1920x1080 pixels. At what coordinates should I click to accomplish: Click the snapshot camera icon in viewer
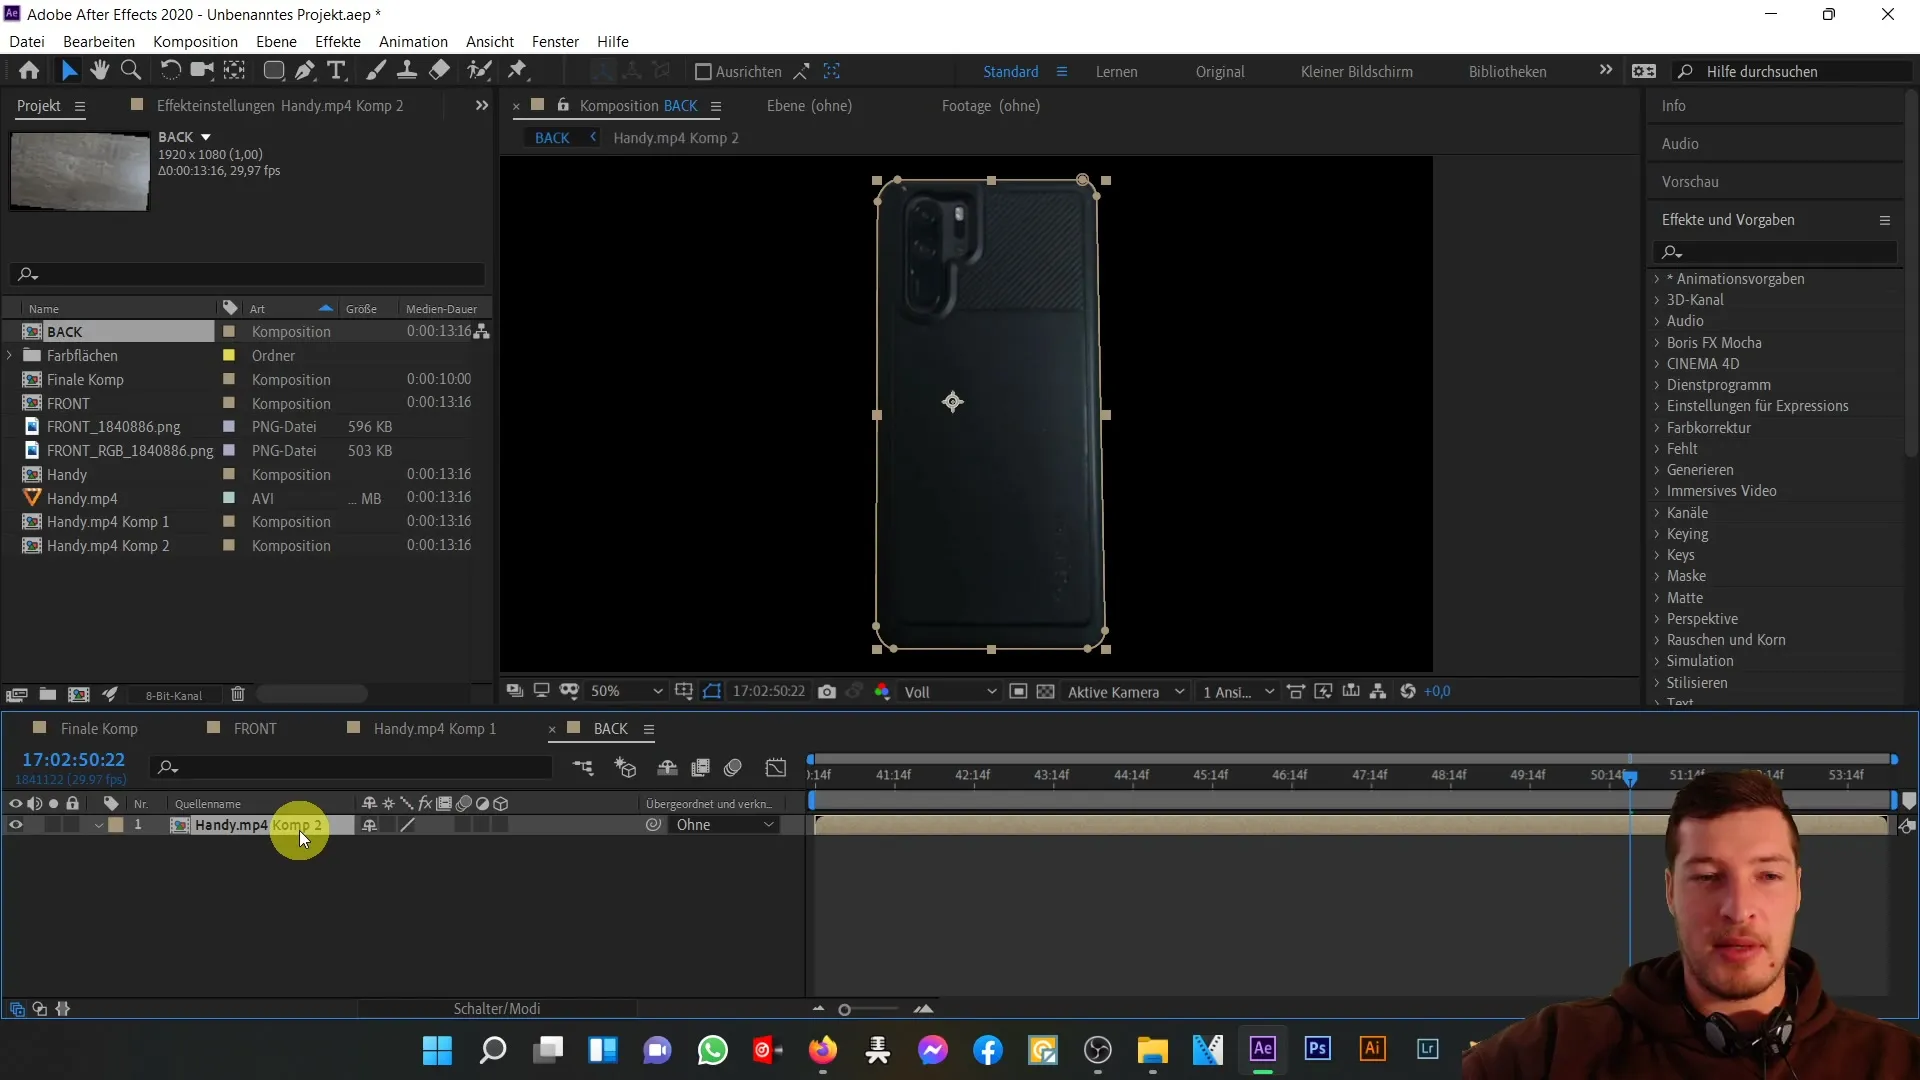827,692
